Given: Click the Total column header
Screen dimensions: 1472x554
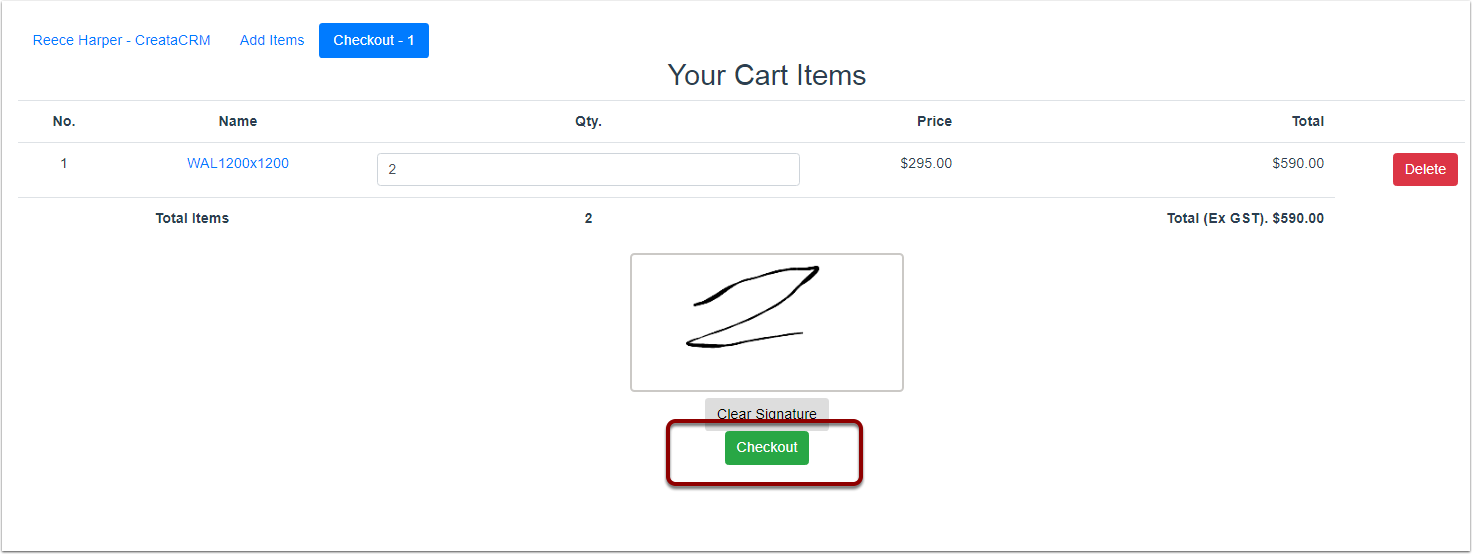Looking at the screenshot, I should pyautogui.click(x=1308, y=121).
